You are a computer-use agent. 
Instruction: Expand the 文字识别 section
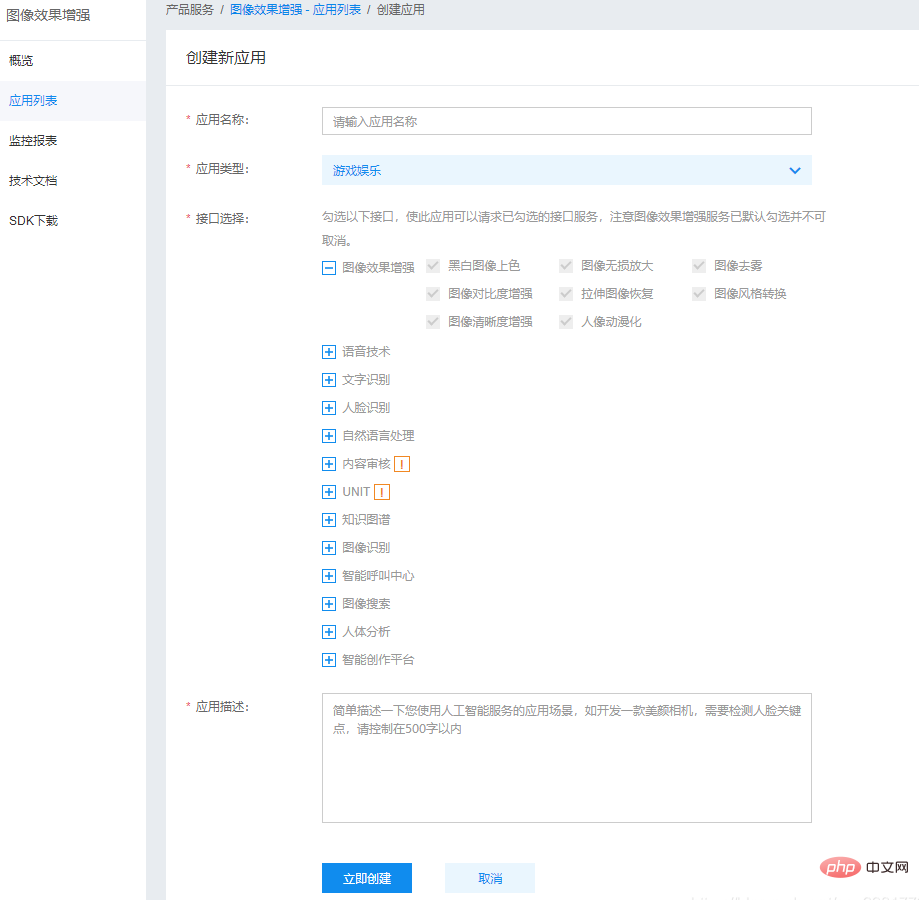click(329, 379)
